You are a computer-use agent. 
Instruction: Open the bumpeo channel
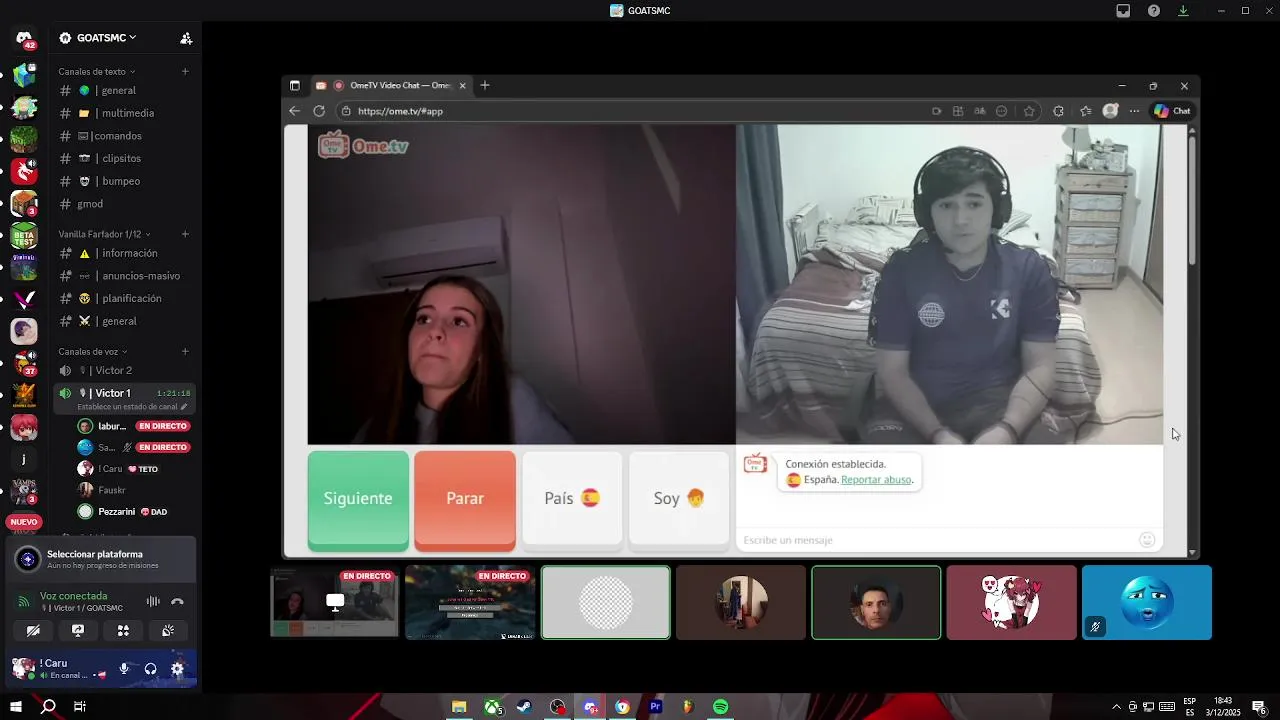pyautogui.click(x=125, y=181)
